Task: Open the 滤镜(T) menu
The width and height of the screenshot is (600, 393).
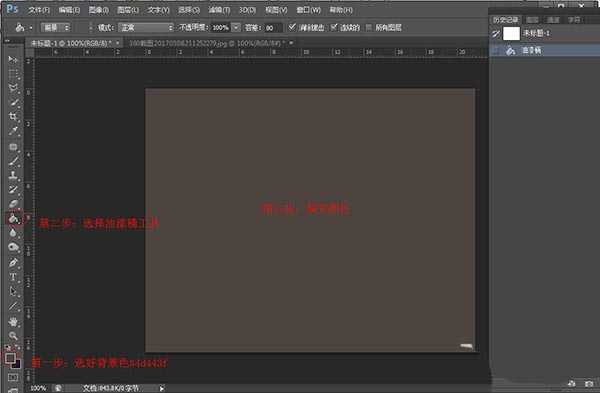Action: (x=219, y=10)
